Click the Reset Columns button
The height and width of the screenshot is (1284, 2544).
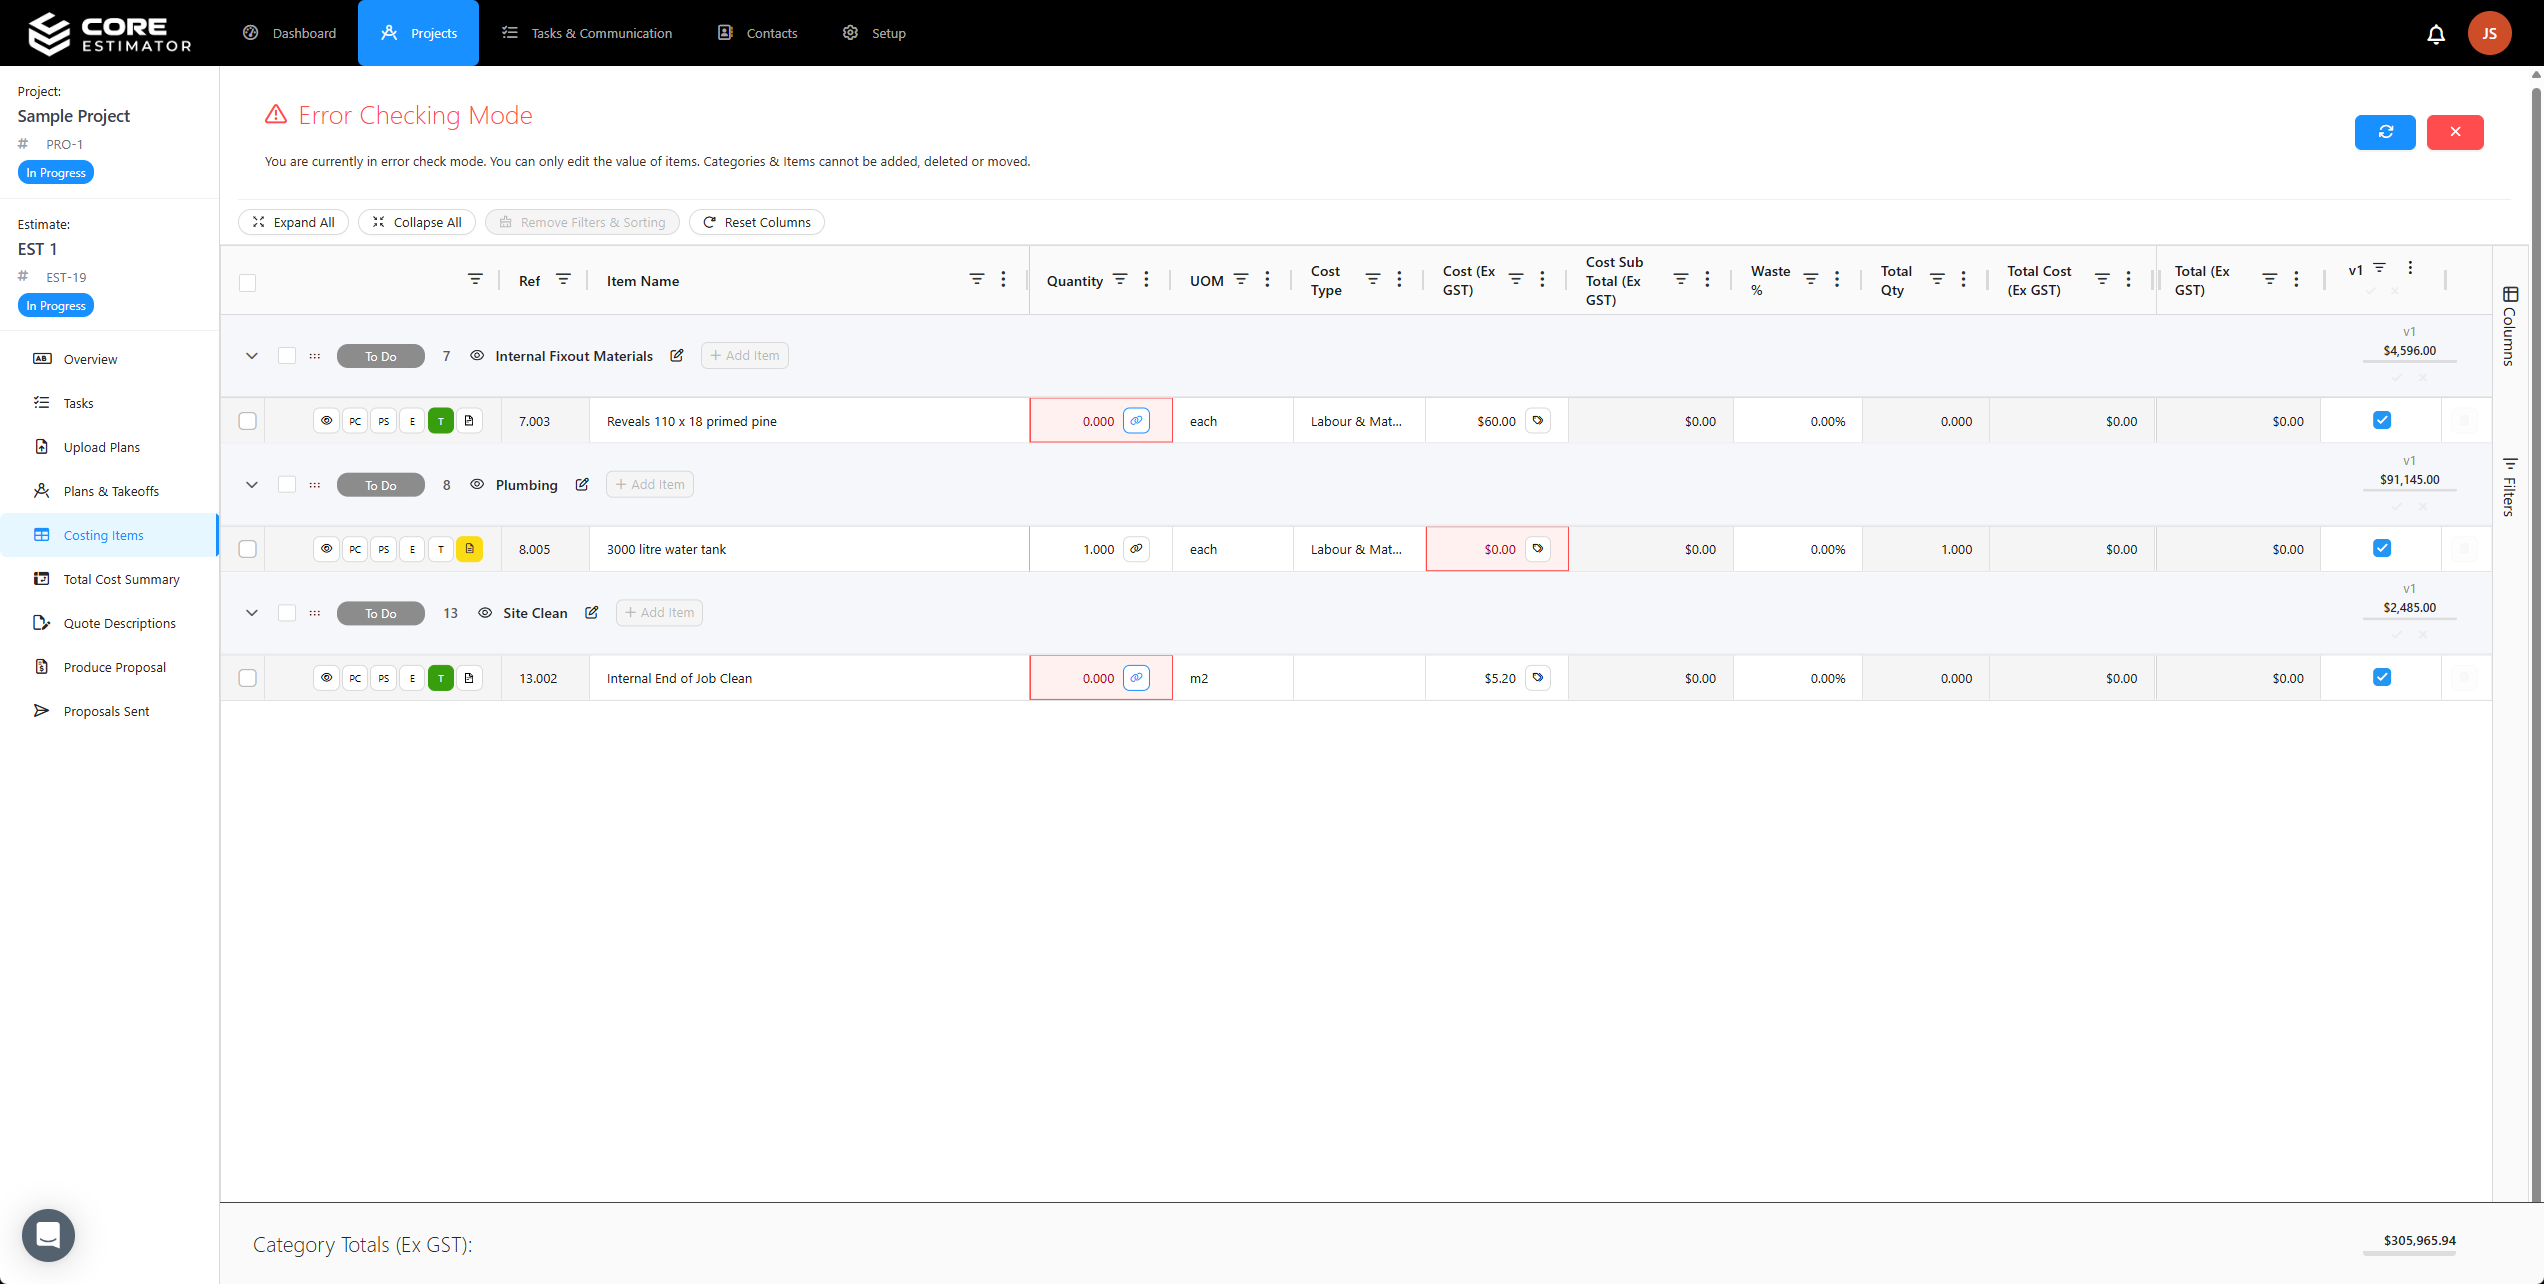pyautogui.click(x=757, y=221)
